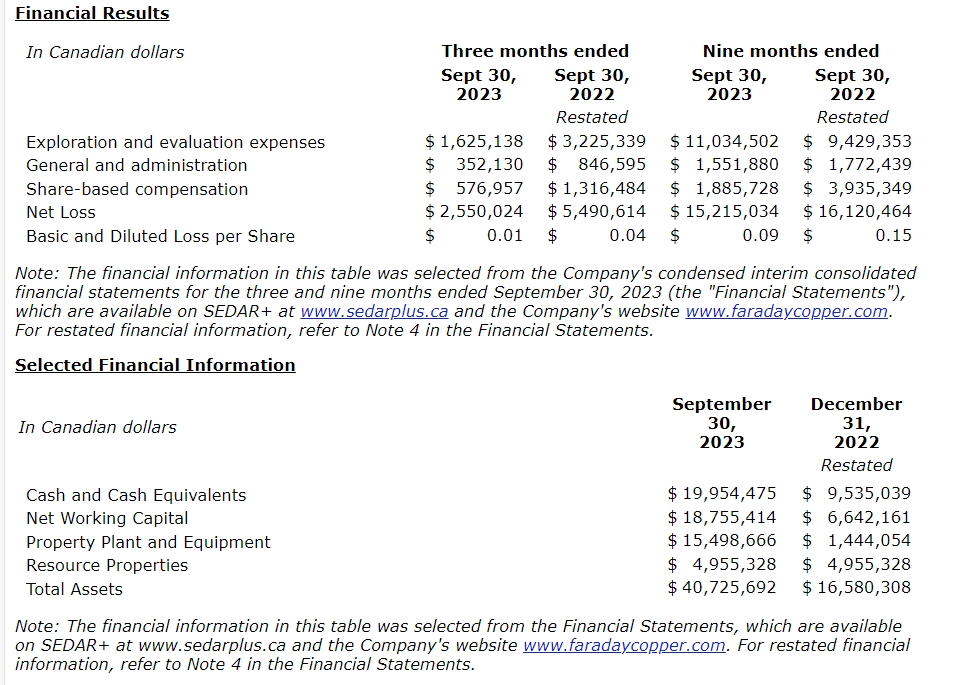Click the Property Plant and Equipment label
Image resolution: width=957 pixels, height=685 pixels.
pos(148,542)
